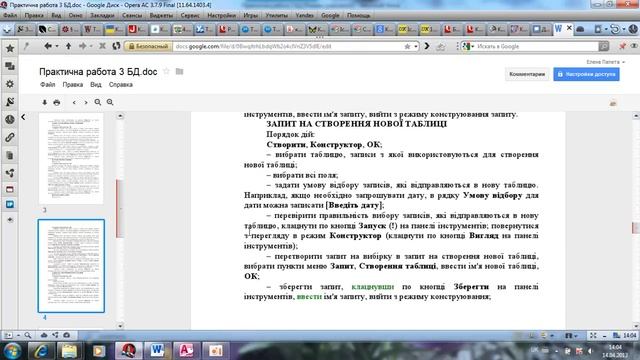Open the Файл menu in Opera menu bar
This screenshot has width=640, height=360.
(10, 16)
